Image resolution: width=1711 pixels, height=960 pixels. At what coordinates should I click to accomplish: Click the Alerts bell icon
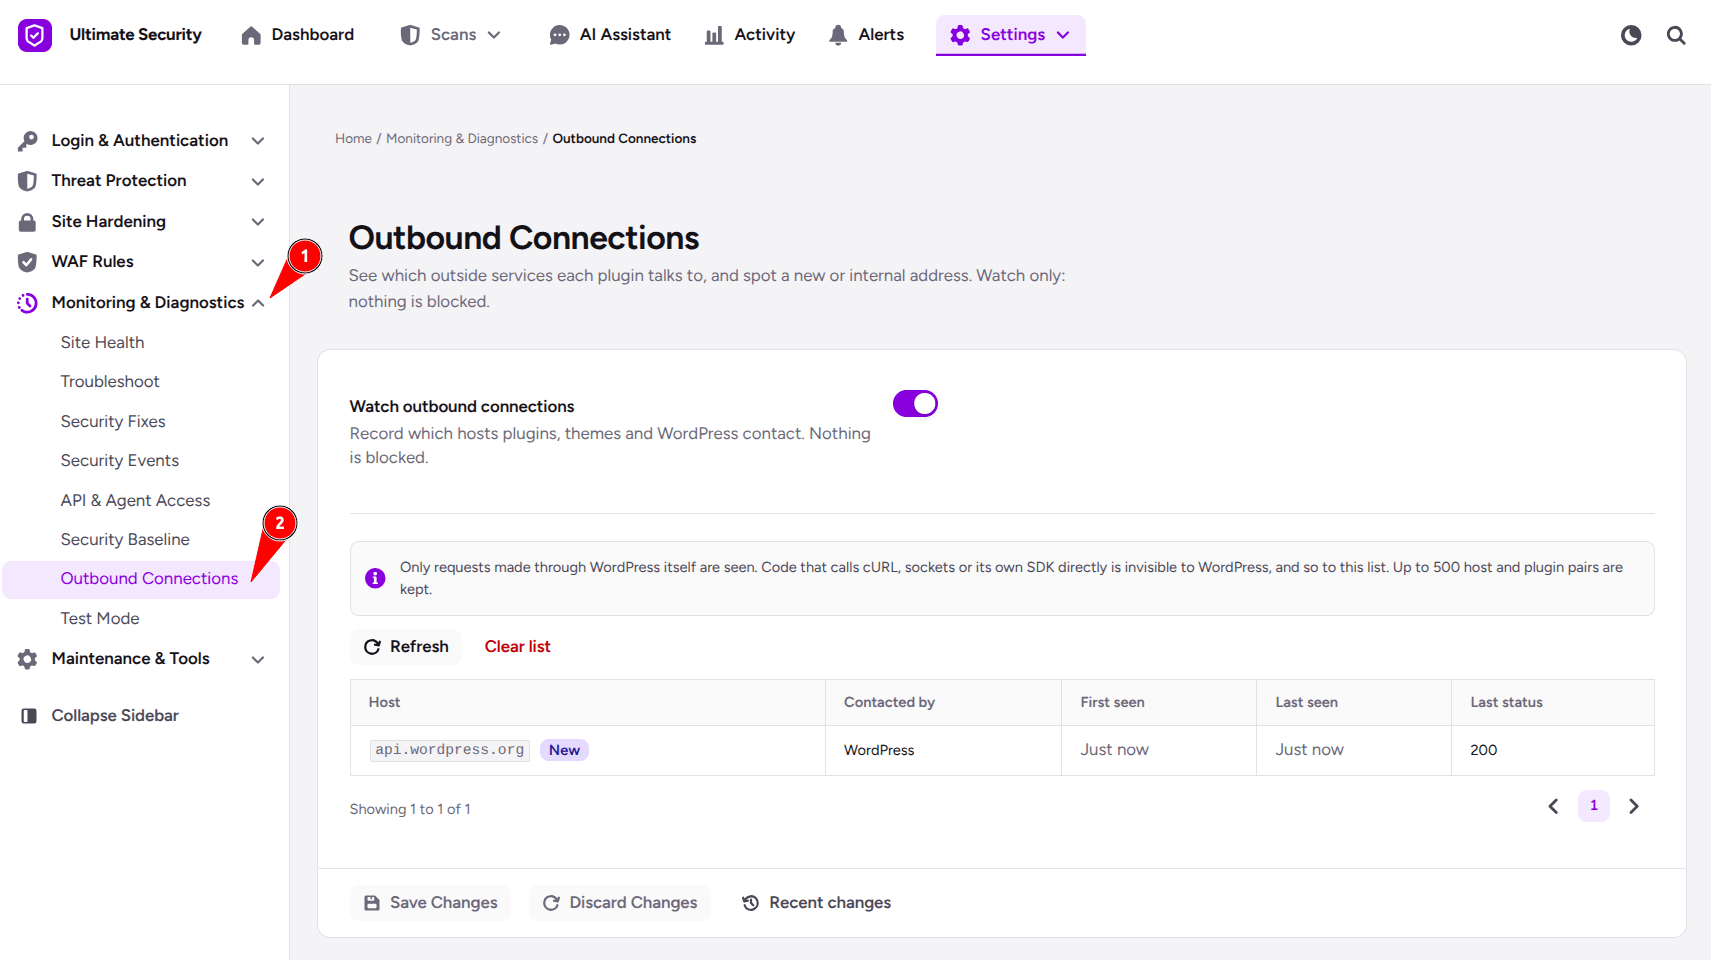click(x=838, y=35)
